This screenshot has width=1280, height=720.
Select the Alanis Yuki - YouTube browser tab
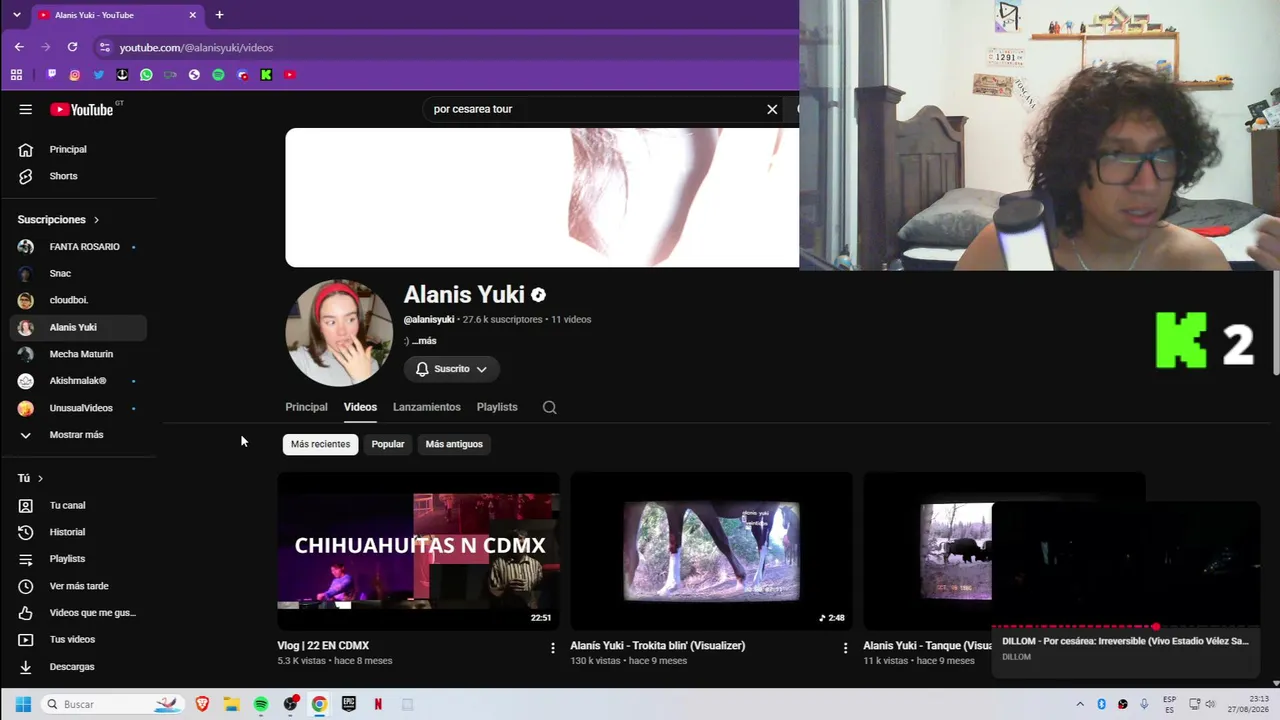pyautogui.click(x=117, y=15)
